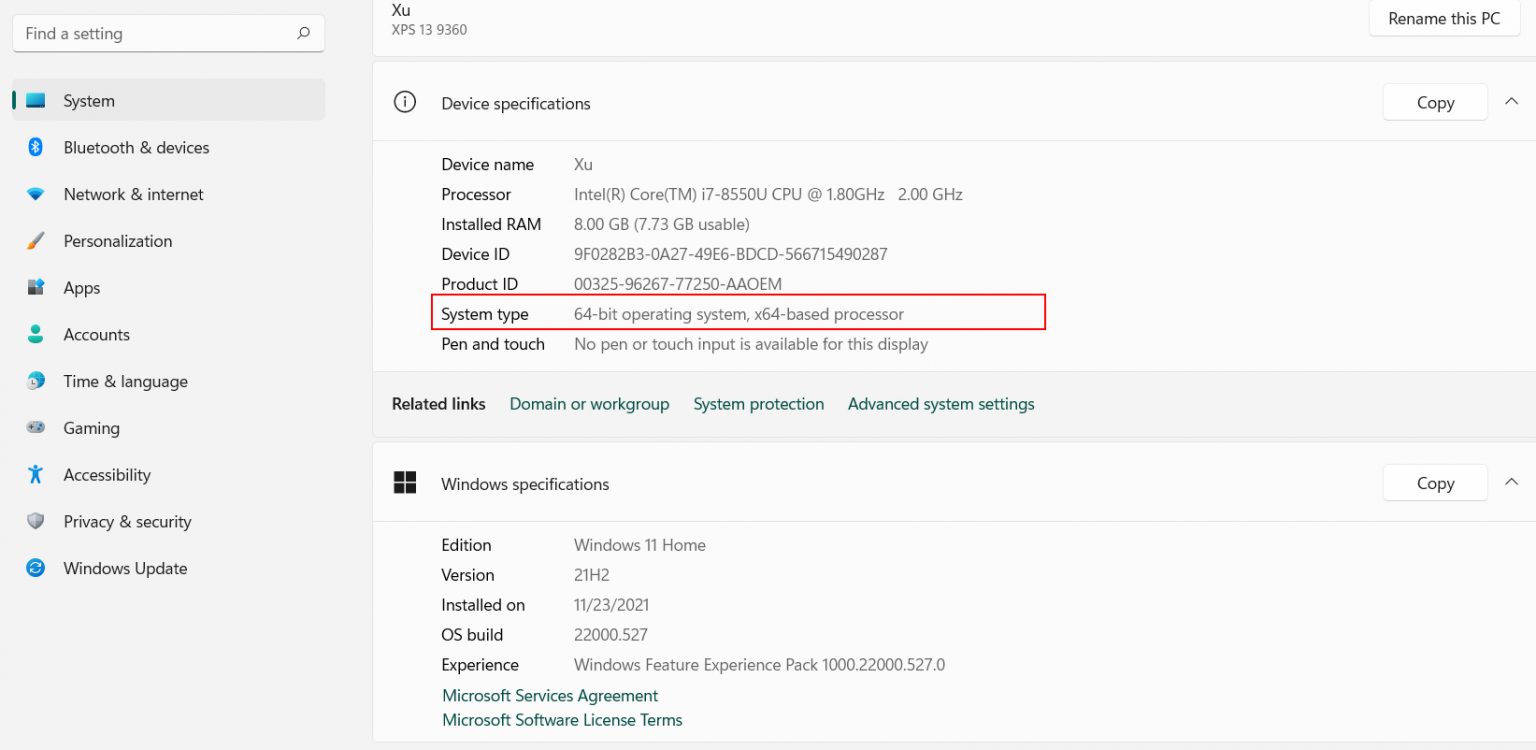The height and width of the screenshot is (750, 1536).
Task: Copy the Device specifications
Action: [1435, 103]
